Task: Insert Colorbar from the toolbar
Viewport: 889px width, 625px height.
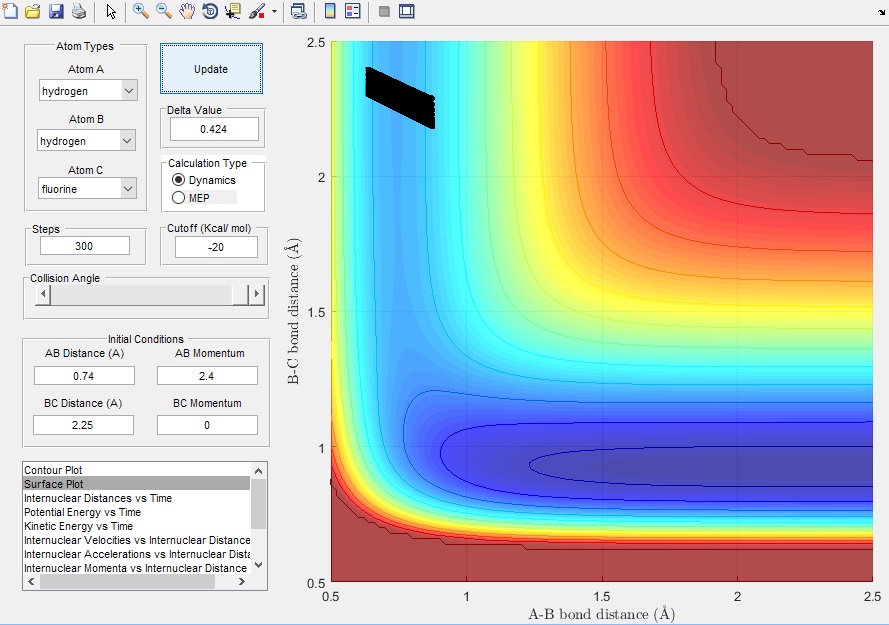Action: click(x=330, y=12)
